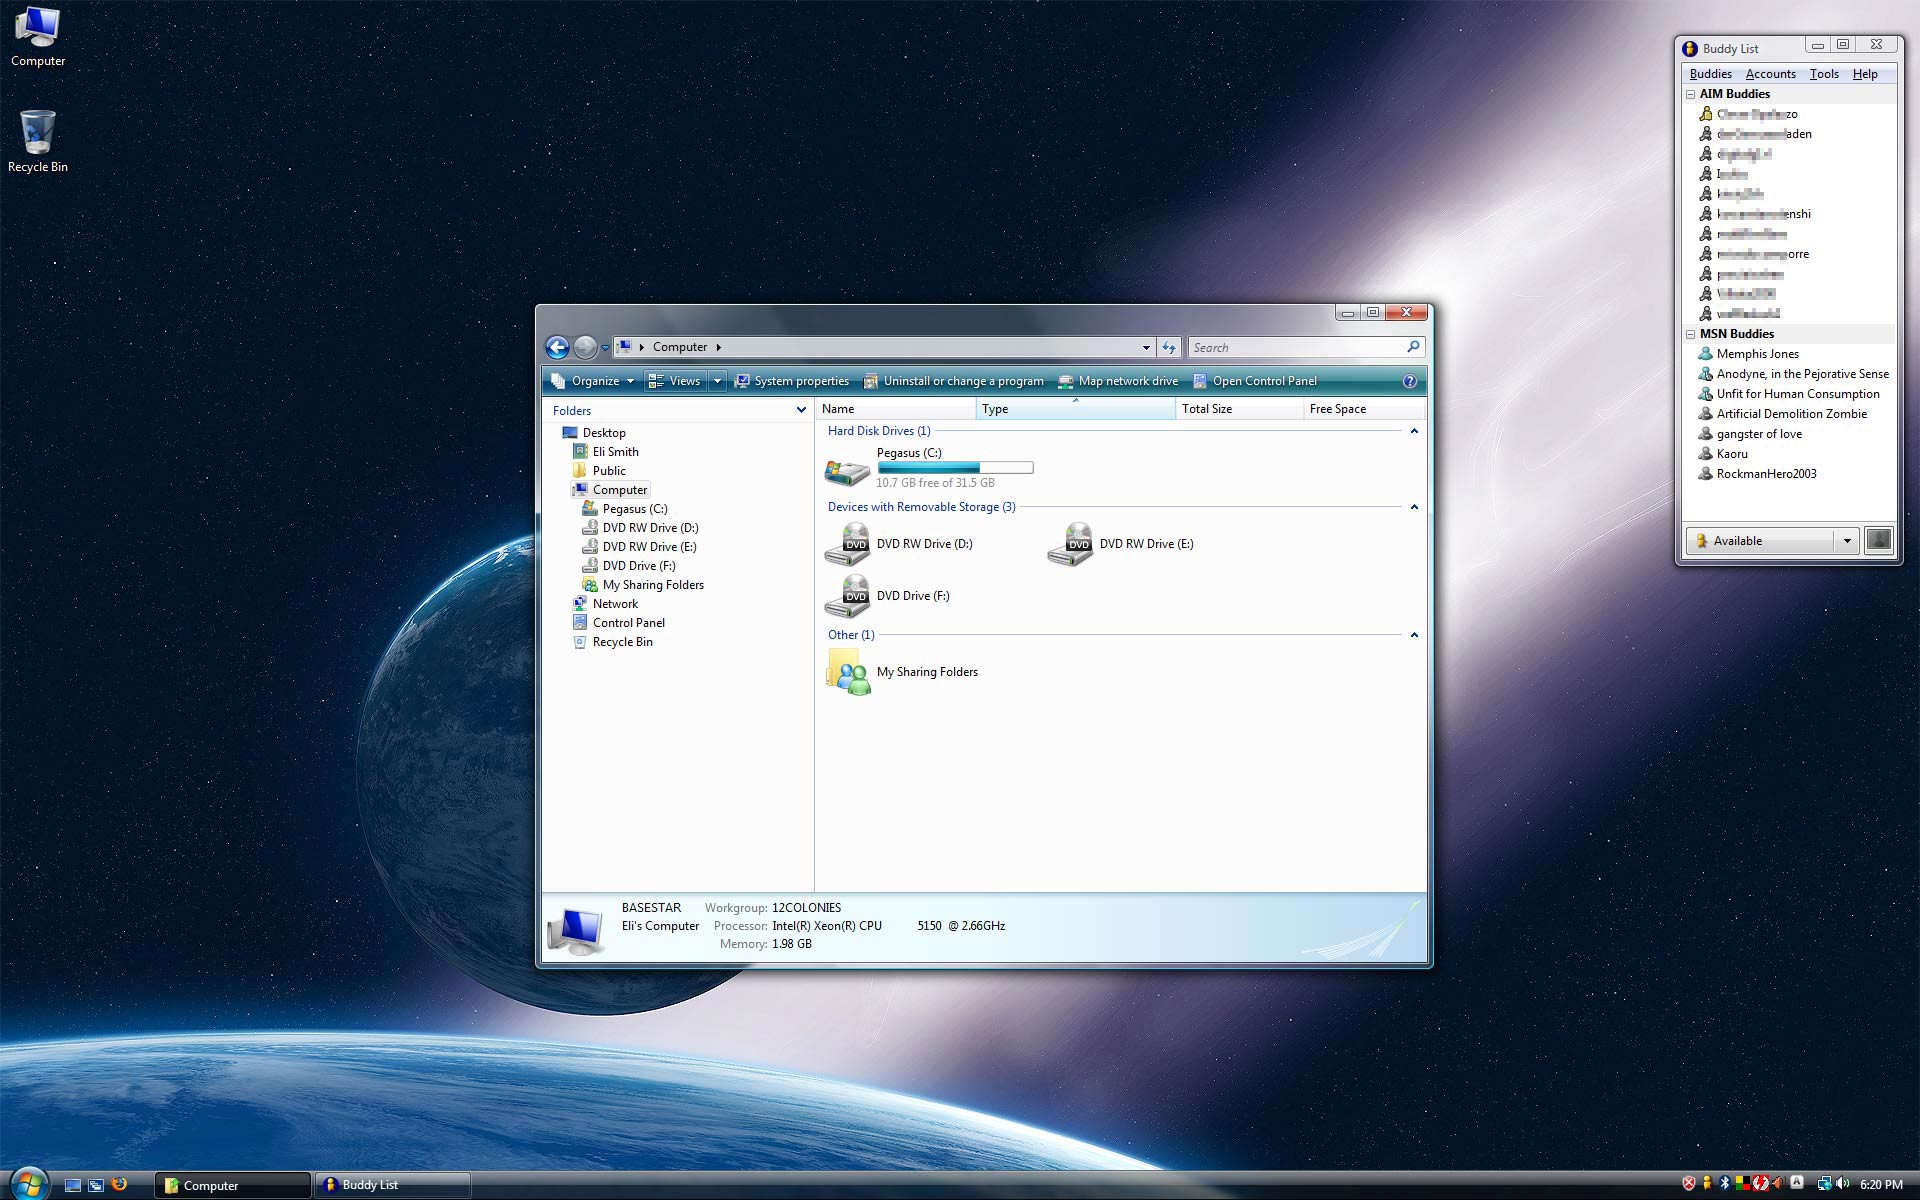This screenshot has width=1920, height=1200.
Task: Open the Recycle Bin desktop icon
Action: [37, 141]
